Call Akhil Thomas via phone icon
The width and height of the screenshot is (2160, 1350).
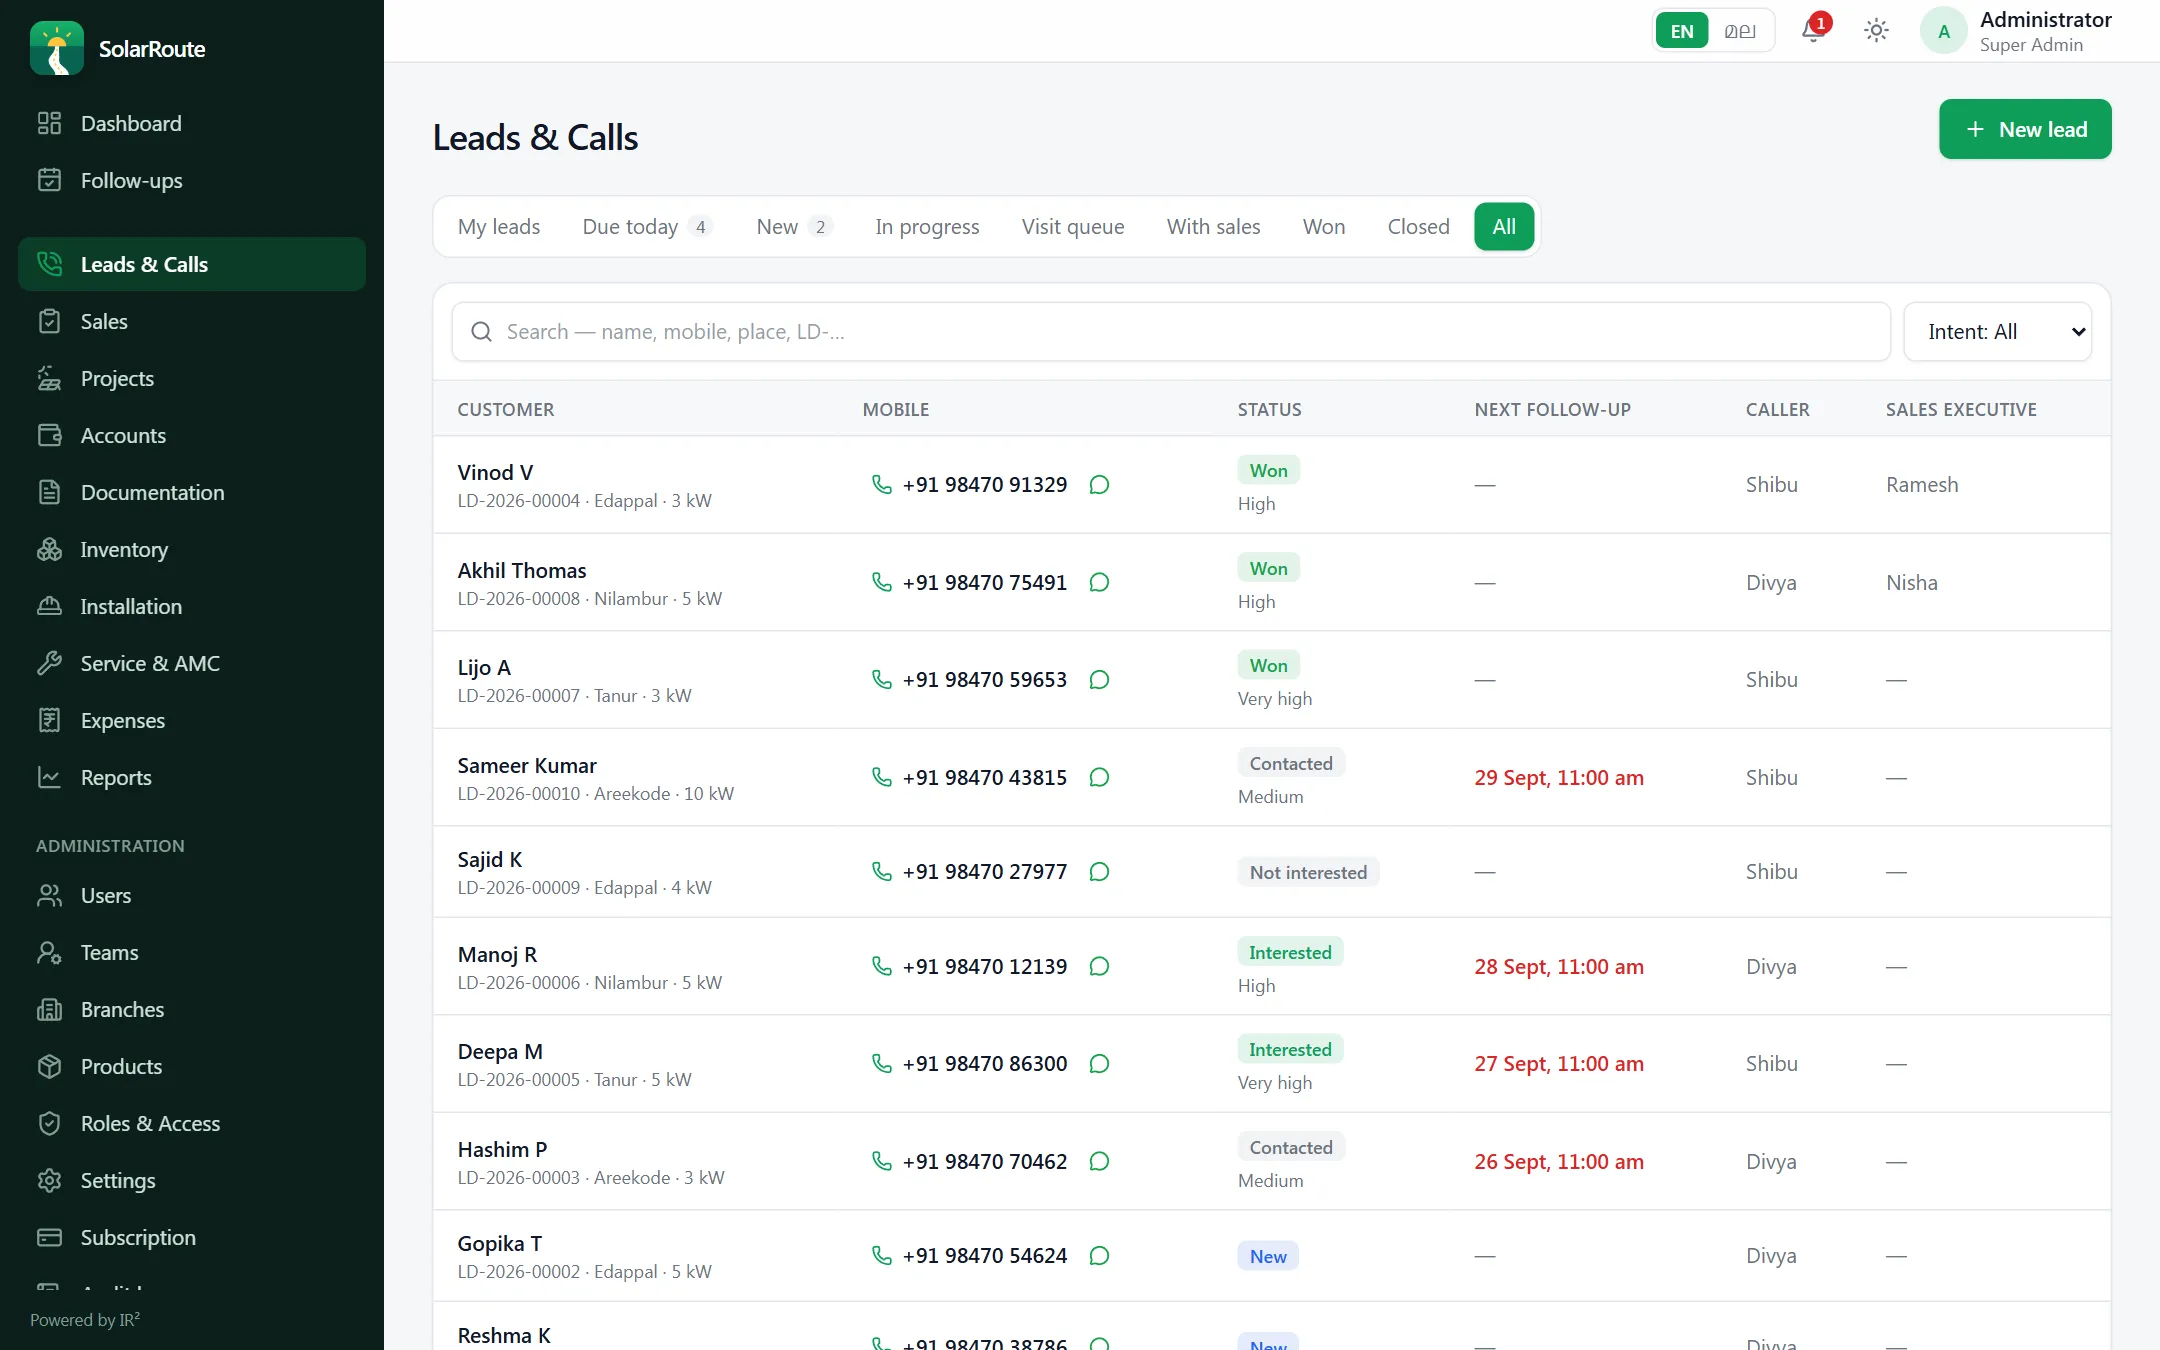click(x=881, y=582)
